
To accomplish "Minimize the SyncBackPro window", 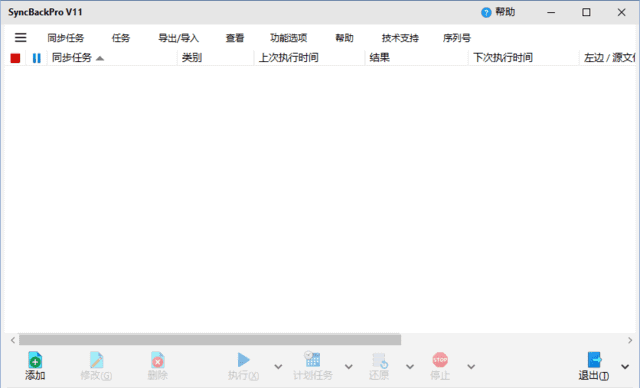I will pos(551,13).
